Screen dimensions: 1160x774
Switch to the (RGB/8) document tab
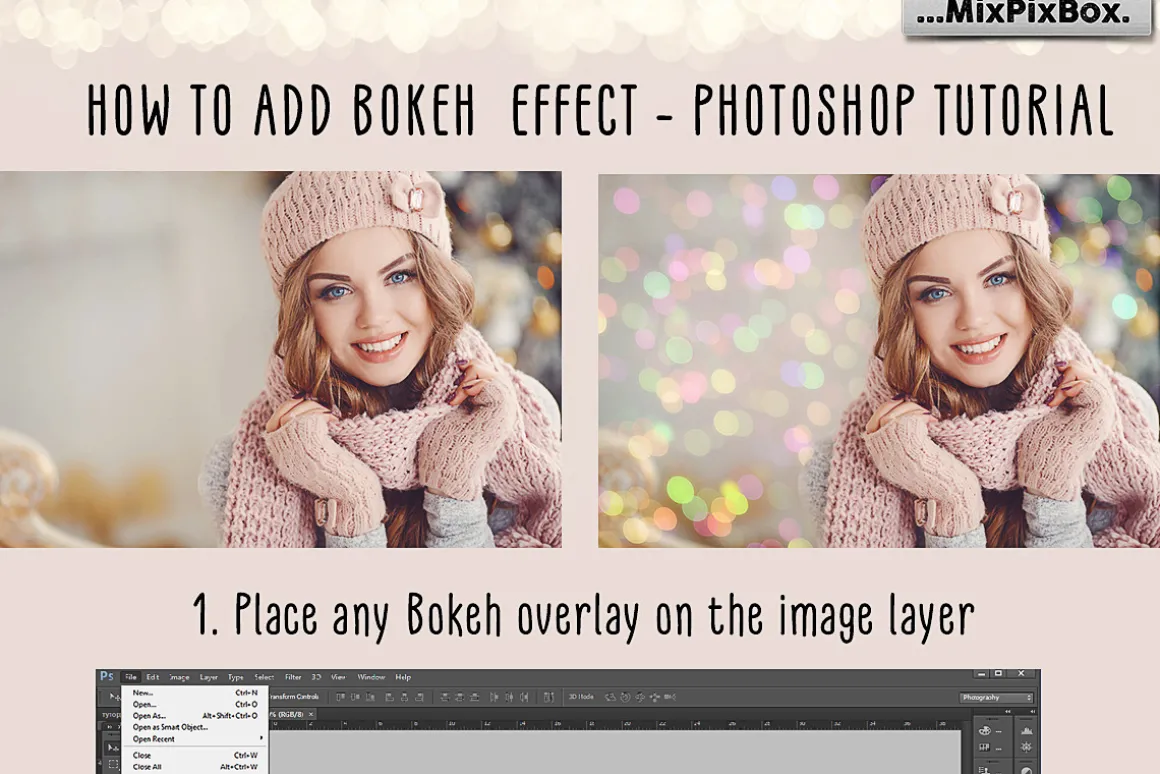tap(289, 714)
